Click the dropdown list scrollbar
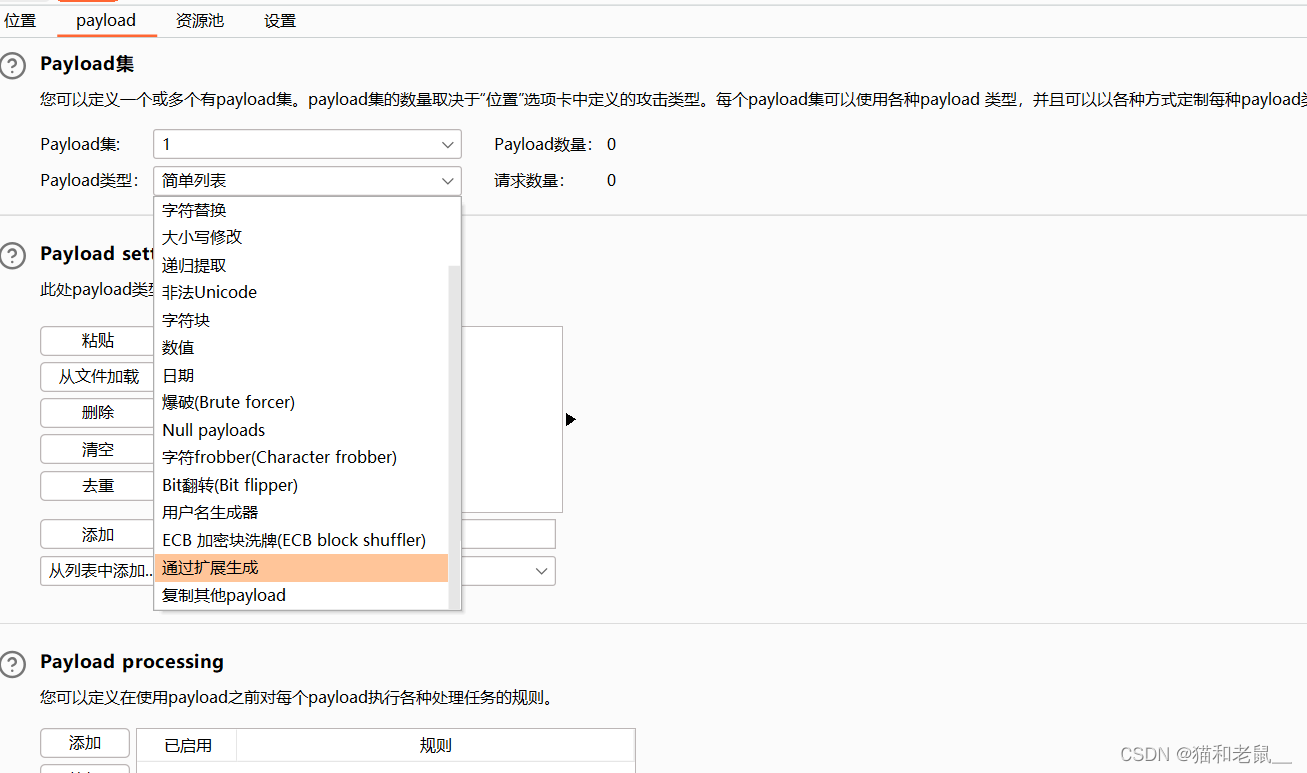 pos(454,437)
